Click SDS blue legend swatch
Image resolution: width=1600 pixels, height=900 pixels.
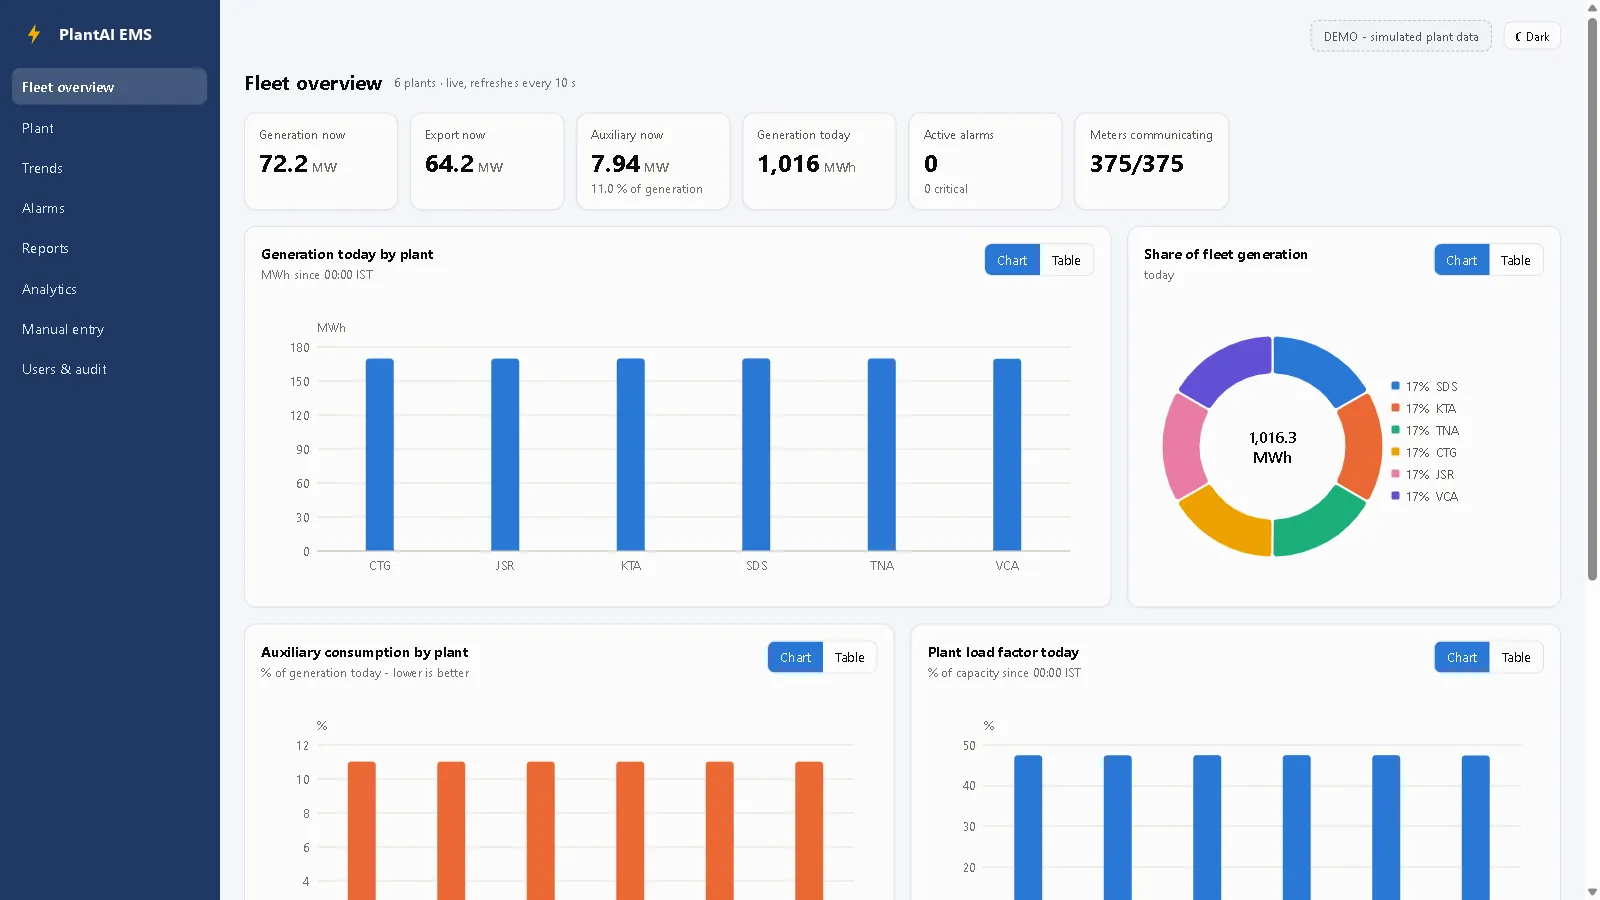point(1395,386)
